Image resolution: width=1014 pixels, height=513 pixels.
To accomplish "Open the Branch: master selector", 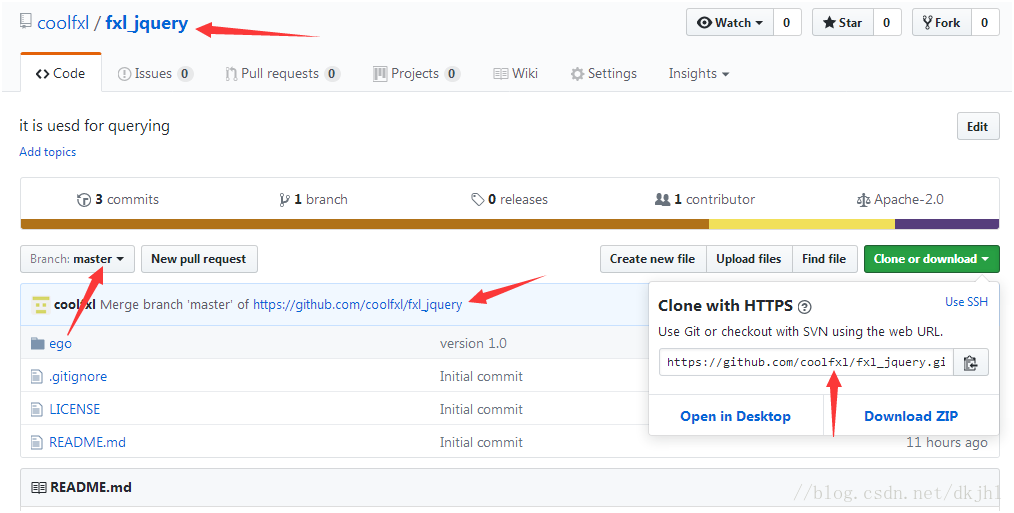I will click(77, 259).
